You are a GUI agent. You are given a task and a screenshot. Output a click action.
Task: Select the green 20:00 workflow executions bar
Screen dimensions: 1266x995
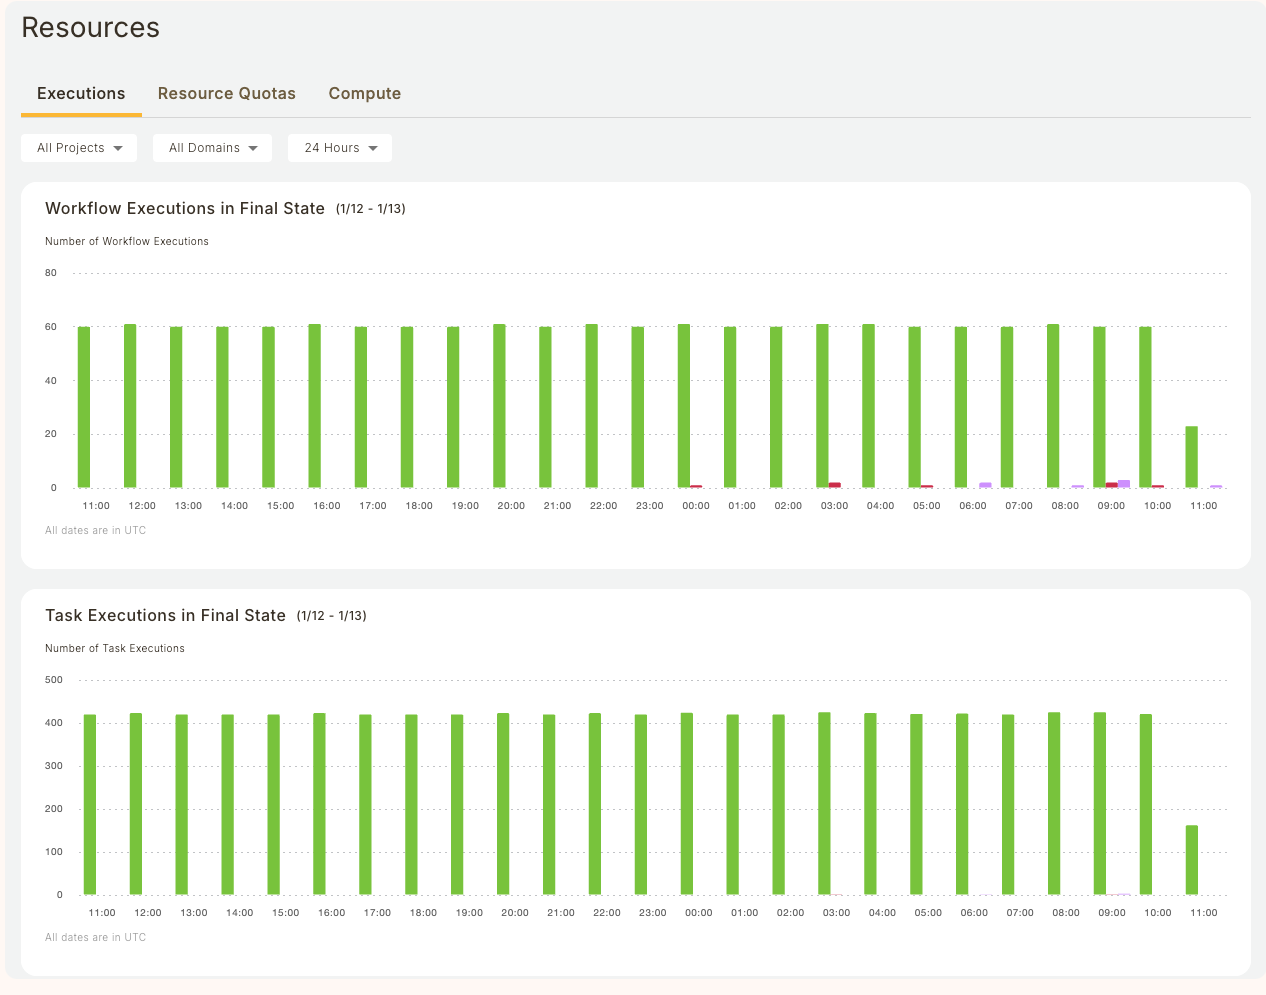[499, 406]
